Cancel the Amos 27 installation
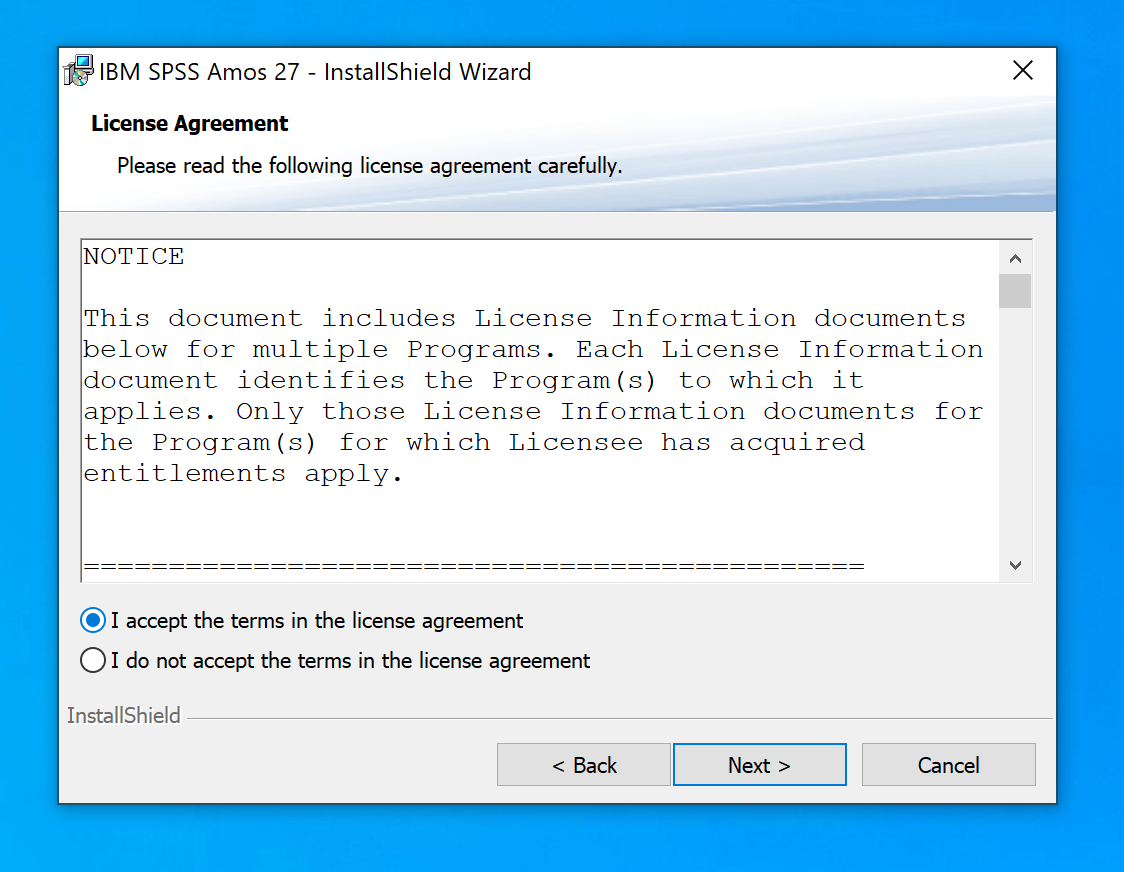 [x=948, y=765]
